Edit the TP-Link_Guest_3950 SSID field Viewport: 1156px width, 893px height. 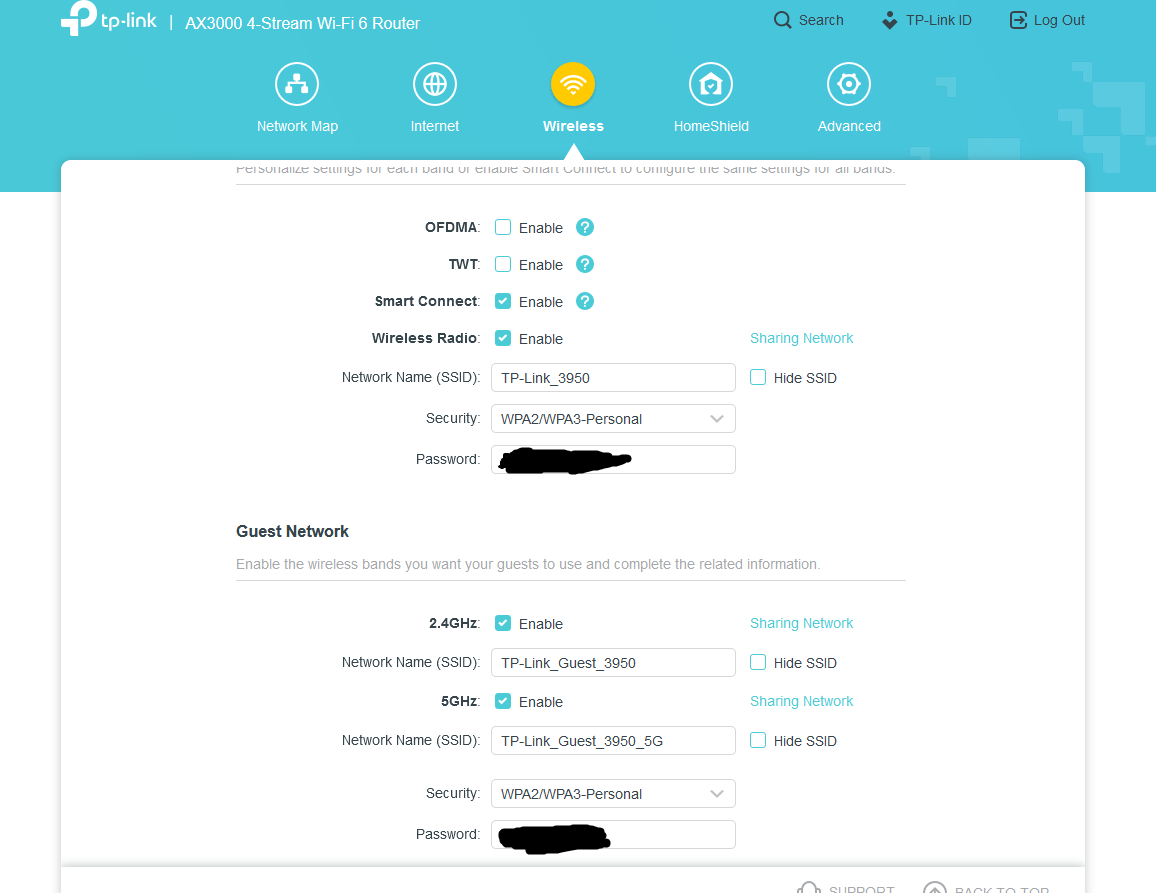pyautogui.click(x=613, y=663)
